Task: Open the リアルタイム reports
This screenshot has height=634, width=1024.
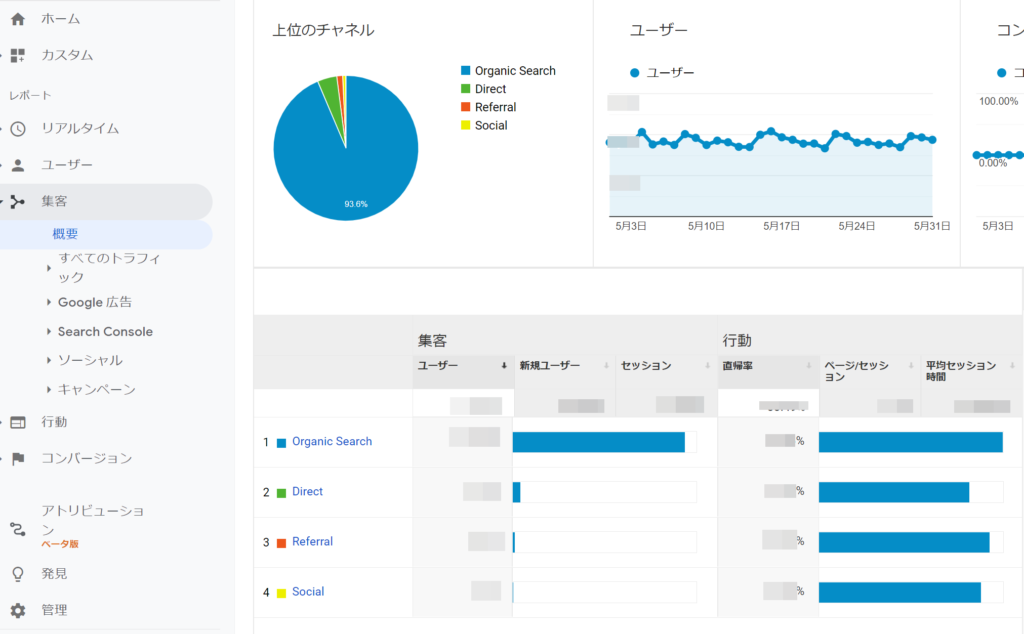Action: pos(80,129)
